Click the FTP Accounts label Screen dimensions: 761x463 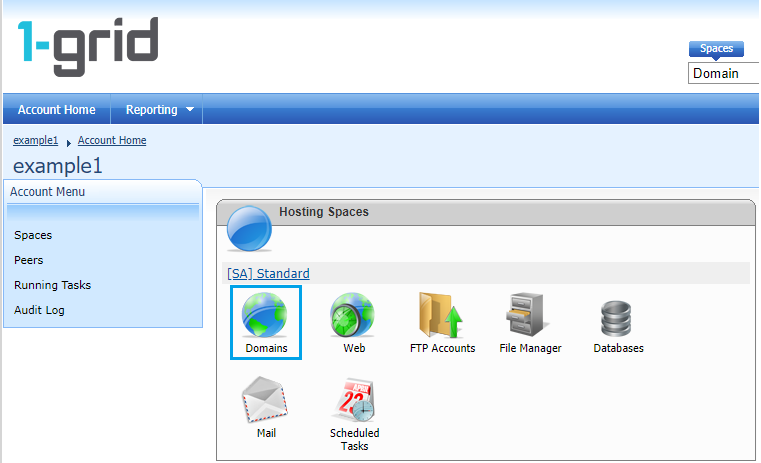(443, 348)
